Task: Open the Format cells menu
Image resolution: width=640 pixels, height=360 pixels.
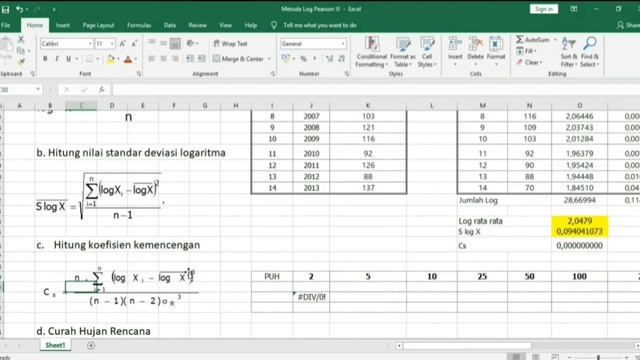Action: pos(496,52)
